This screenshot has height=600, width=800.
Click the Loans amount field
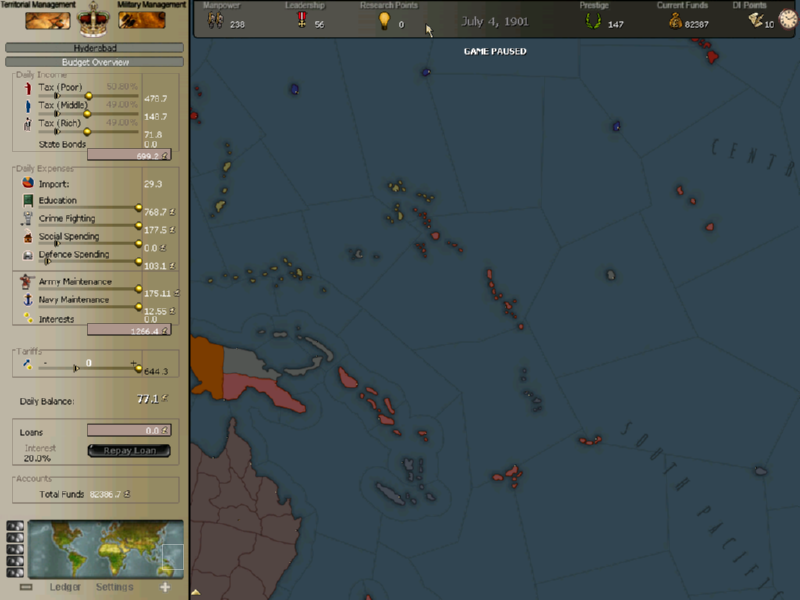coord(129,431)
